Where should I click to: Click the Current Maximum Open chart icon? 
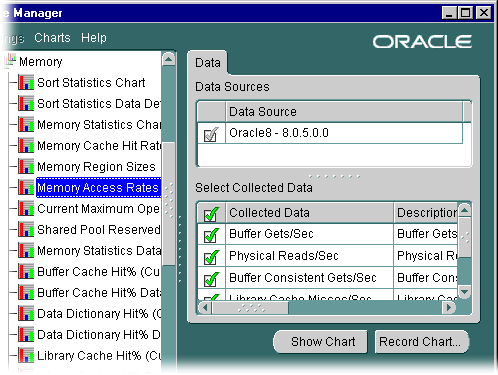click(26, 208)
